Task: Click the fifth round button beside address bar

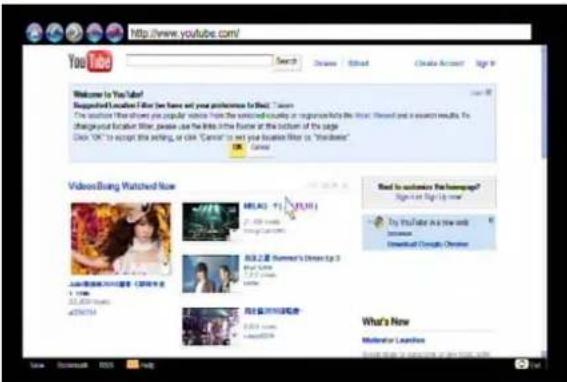Action: coord(115,33)
